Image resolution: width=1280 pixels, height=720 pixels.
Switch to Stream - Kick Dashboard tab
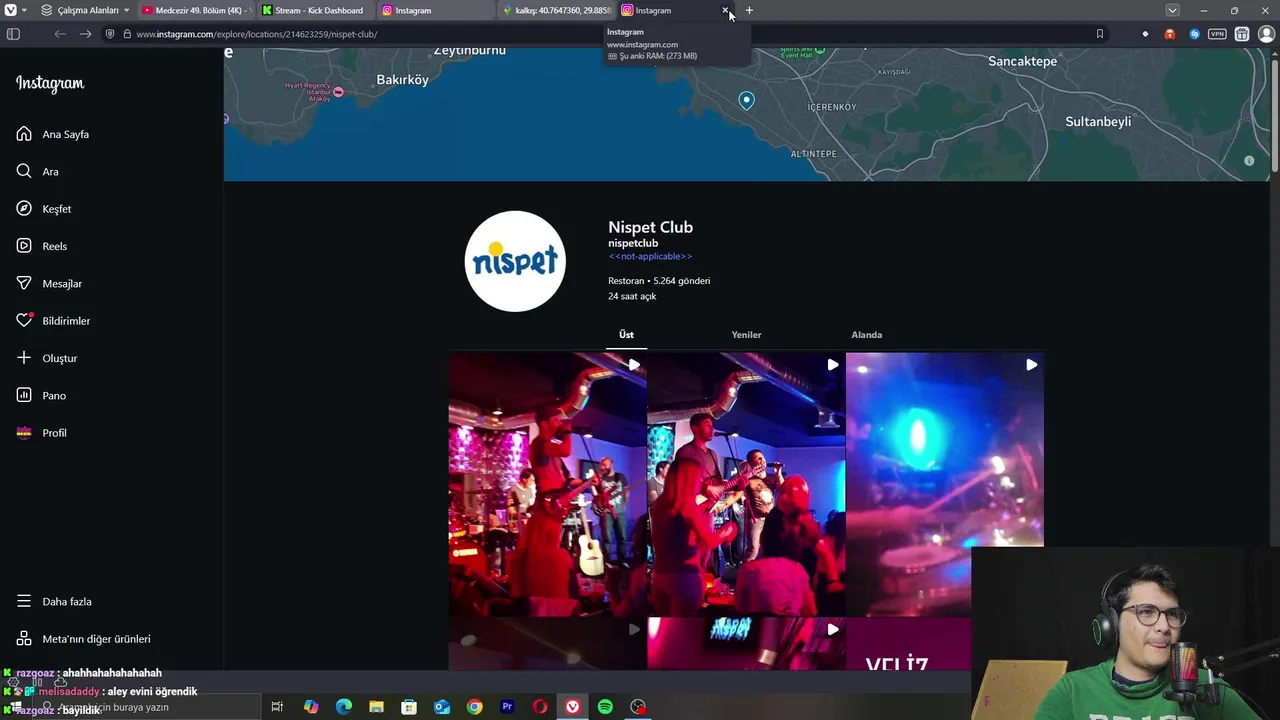click(x=315, y=10)
